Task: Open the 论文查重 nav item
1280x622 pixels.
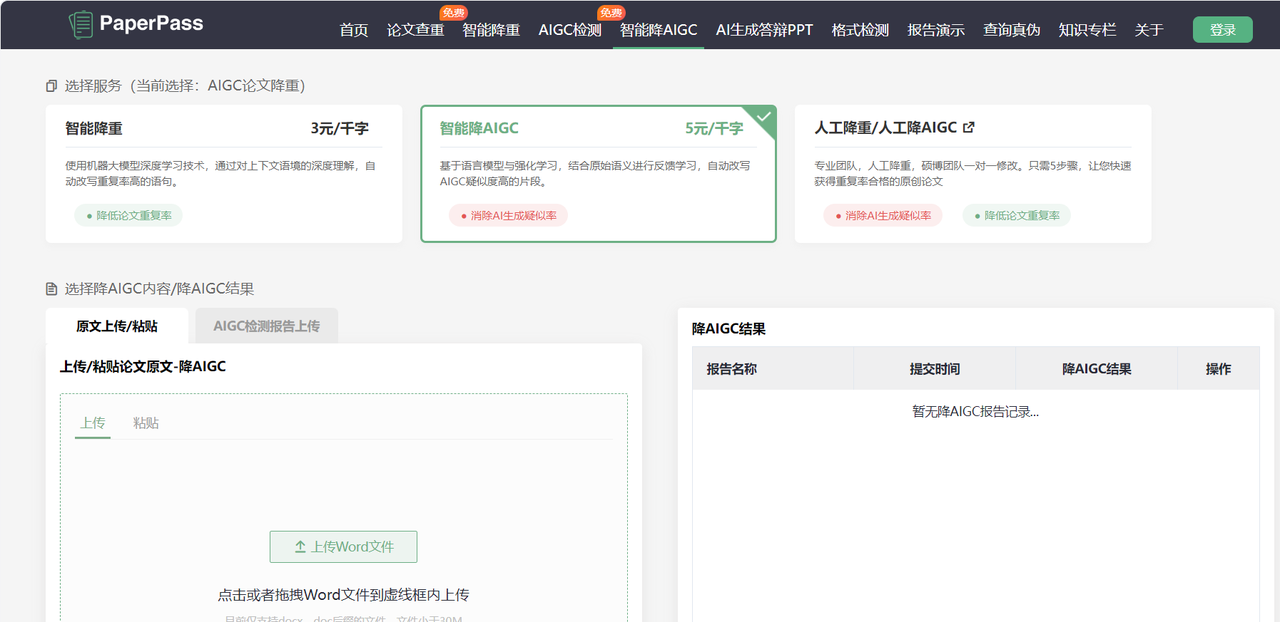Action: (x=415, y=30)
